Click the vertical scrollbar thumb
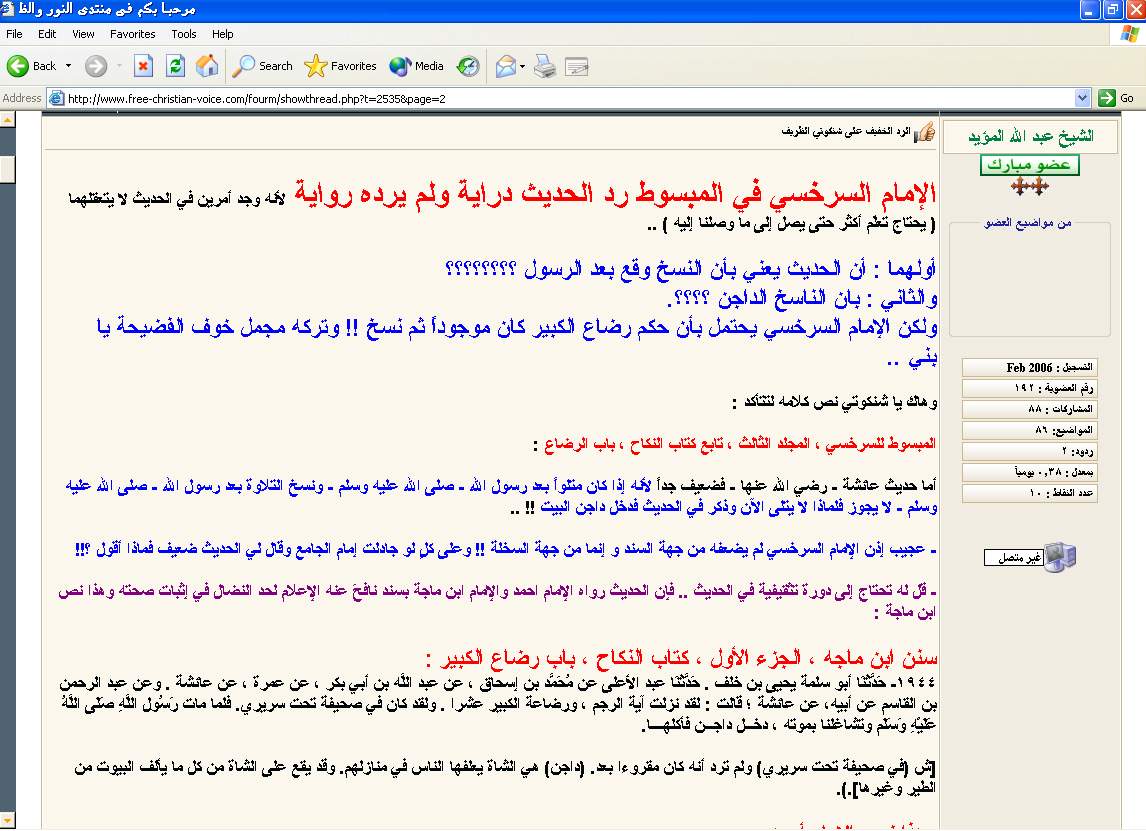 coord(7,170)
